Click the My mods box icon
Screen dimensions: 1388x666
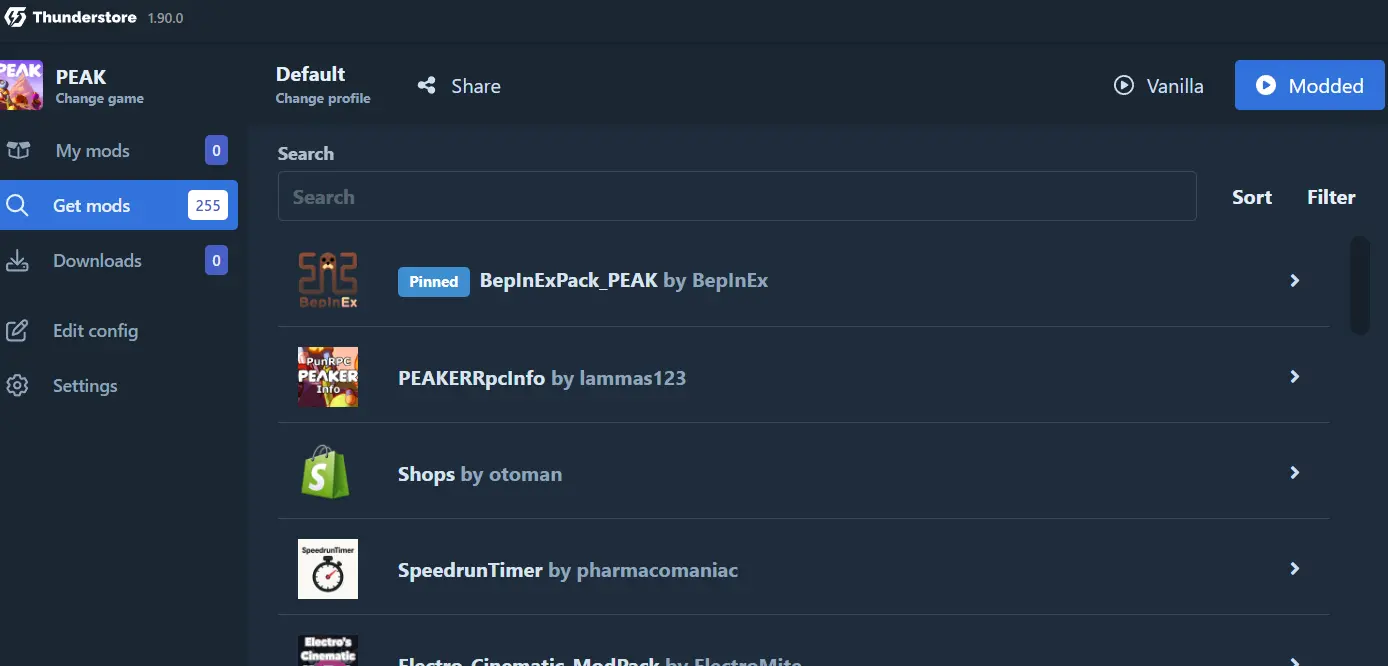click(18, 151)
